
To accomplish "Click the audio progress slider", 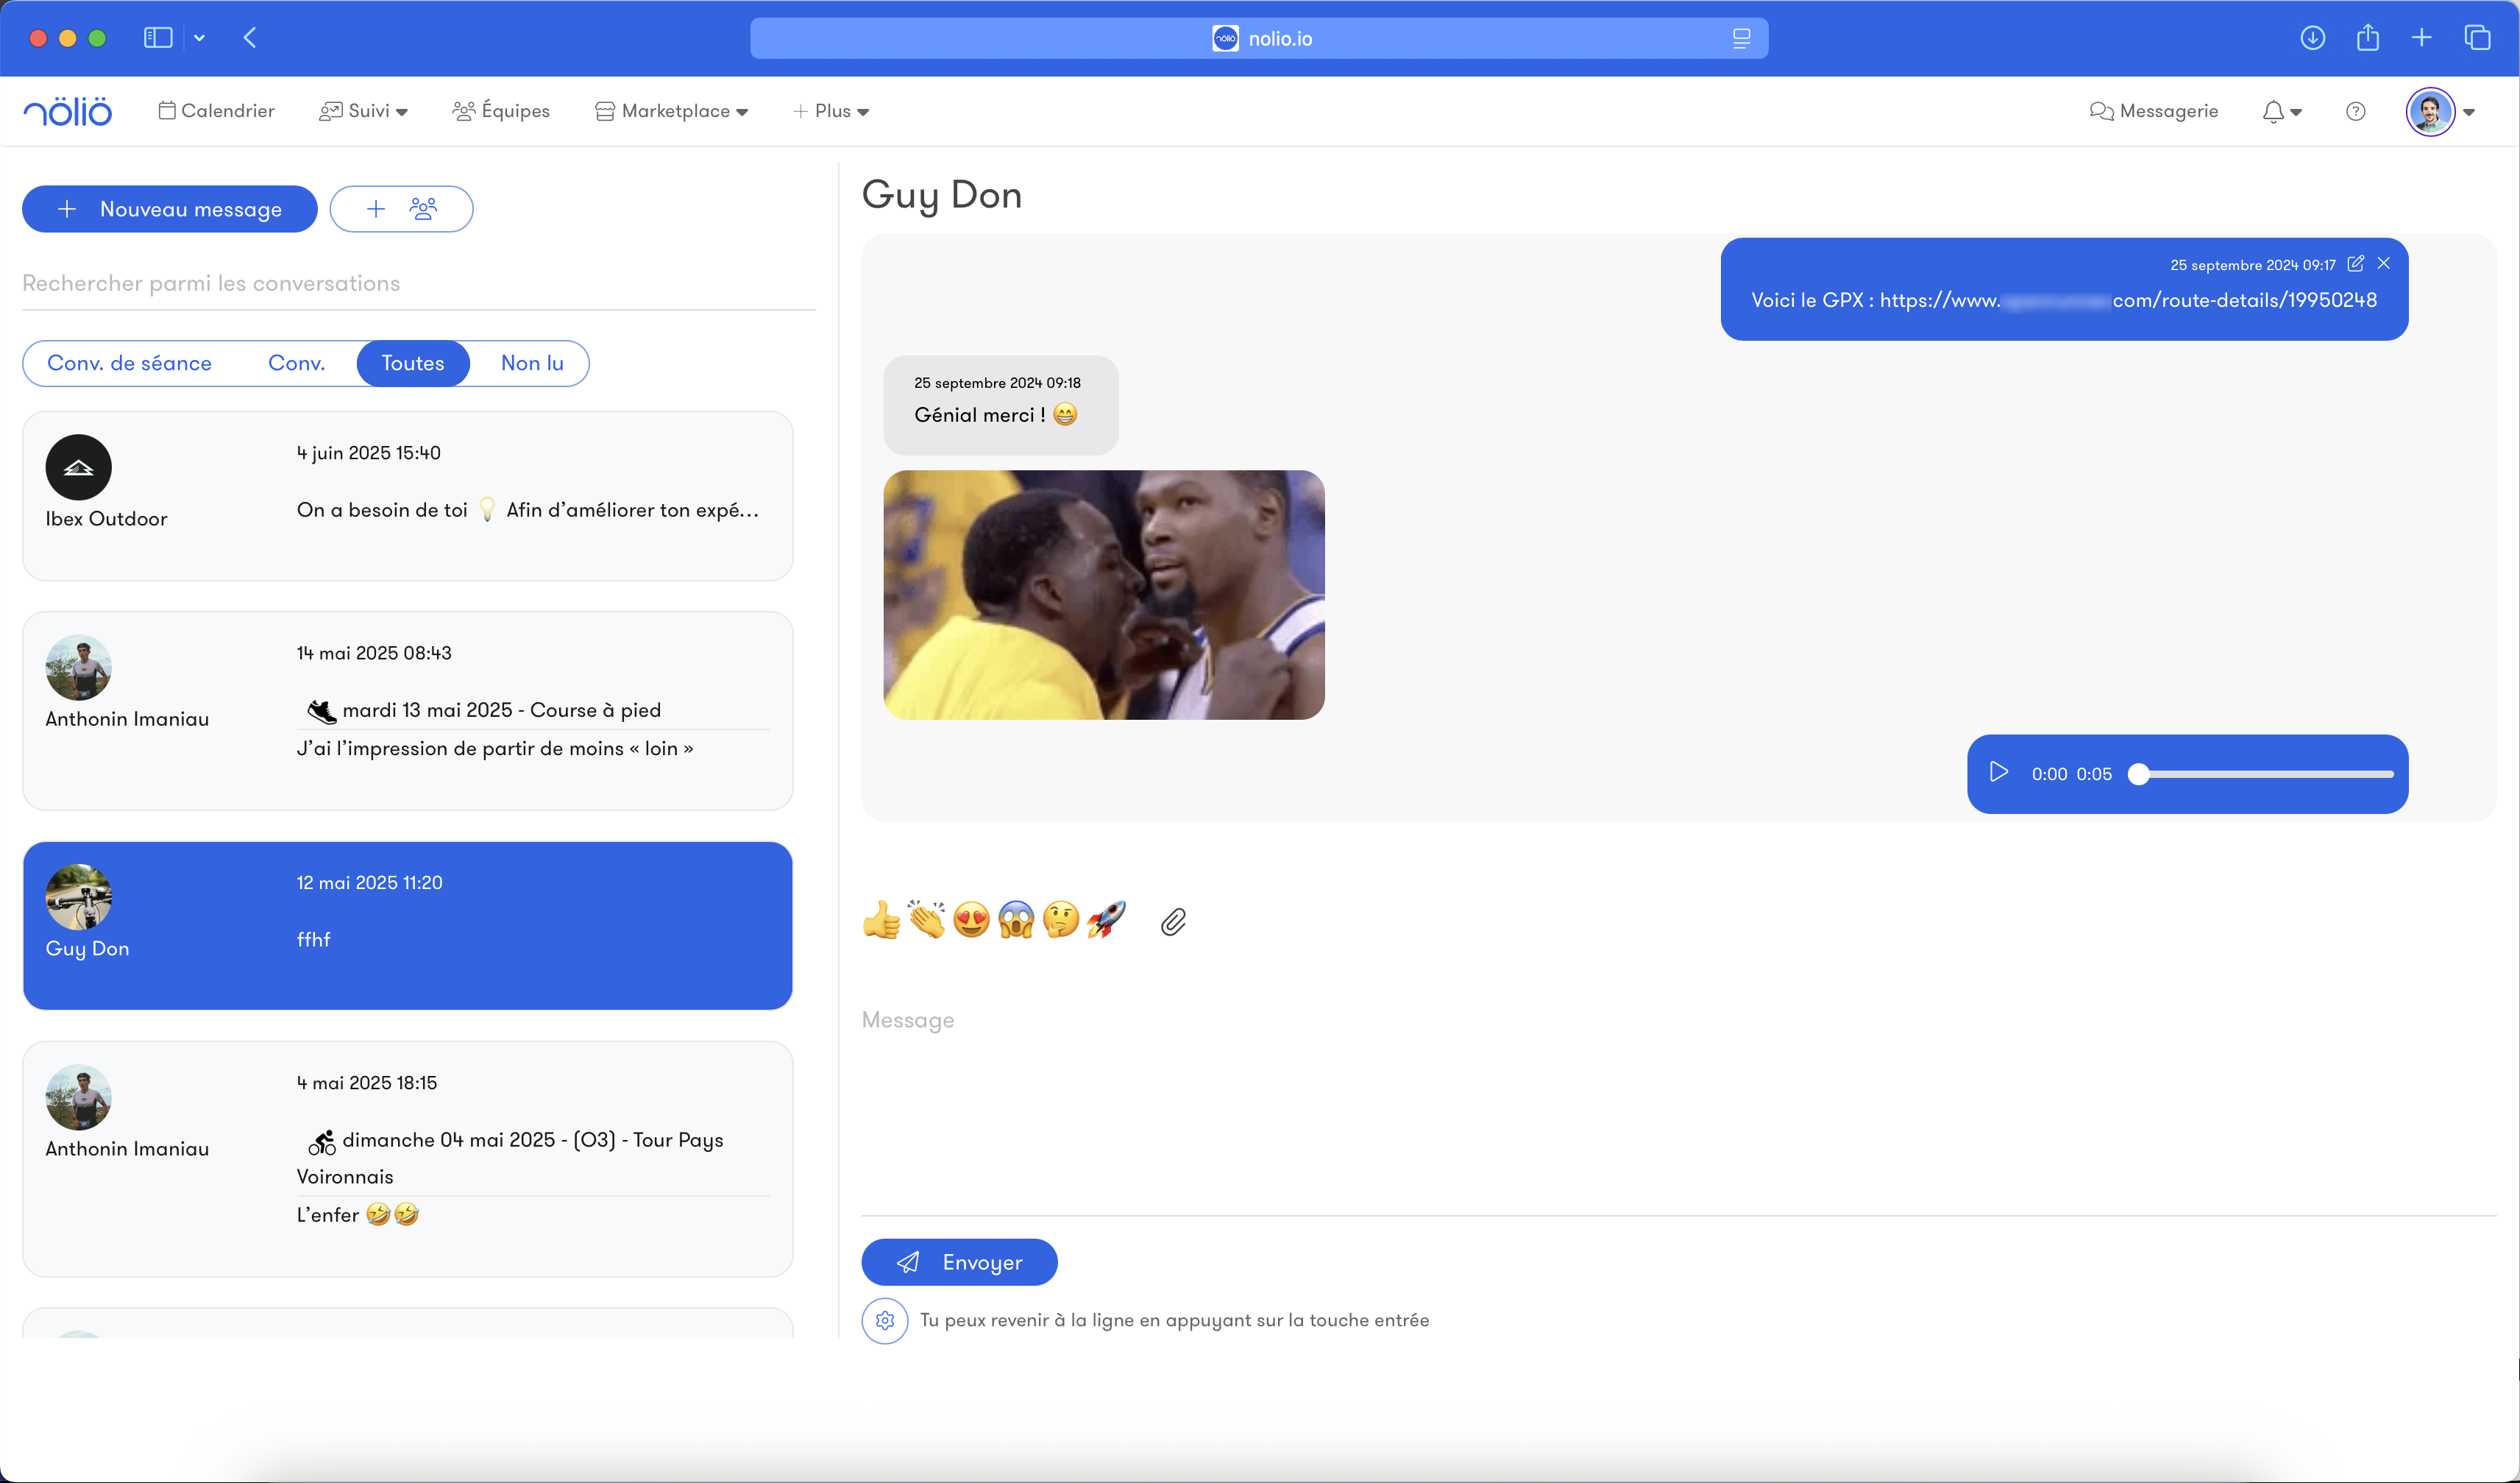I will pyautogui.click(x=2265, y=774).
